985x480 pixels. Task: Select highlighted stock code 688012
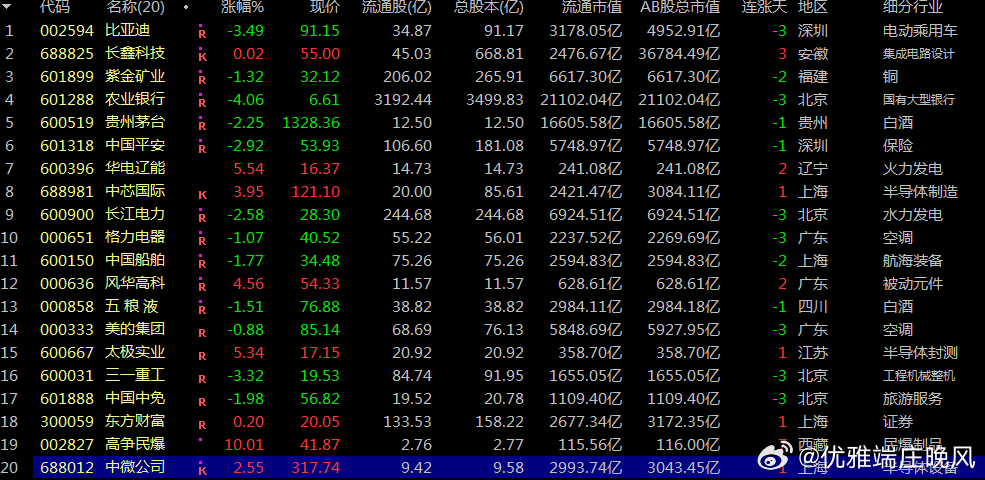click(x=67, y=467)
